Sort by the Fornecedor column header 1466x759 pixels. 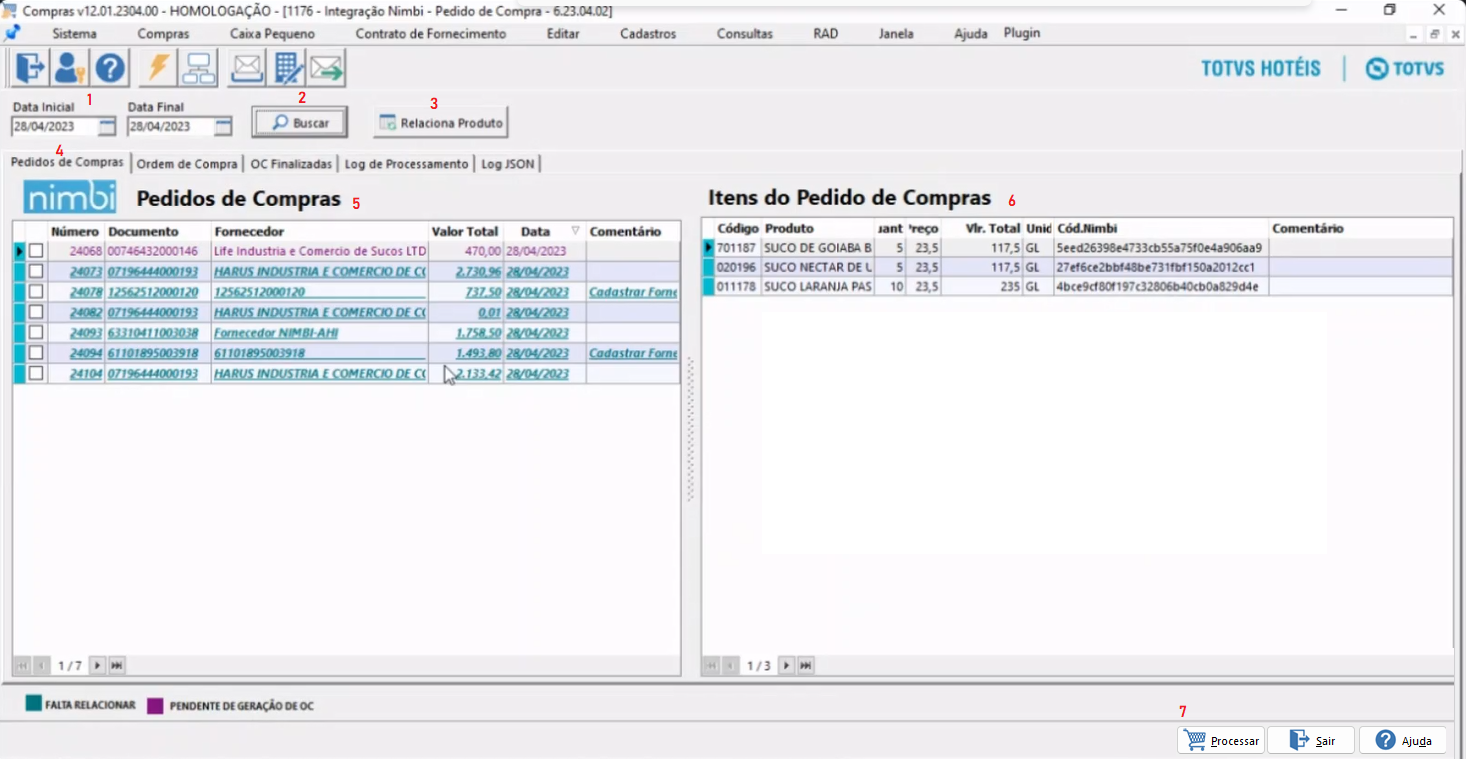coord(319,231)
